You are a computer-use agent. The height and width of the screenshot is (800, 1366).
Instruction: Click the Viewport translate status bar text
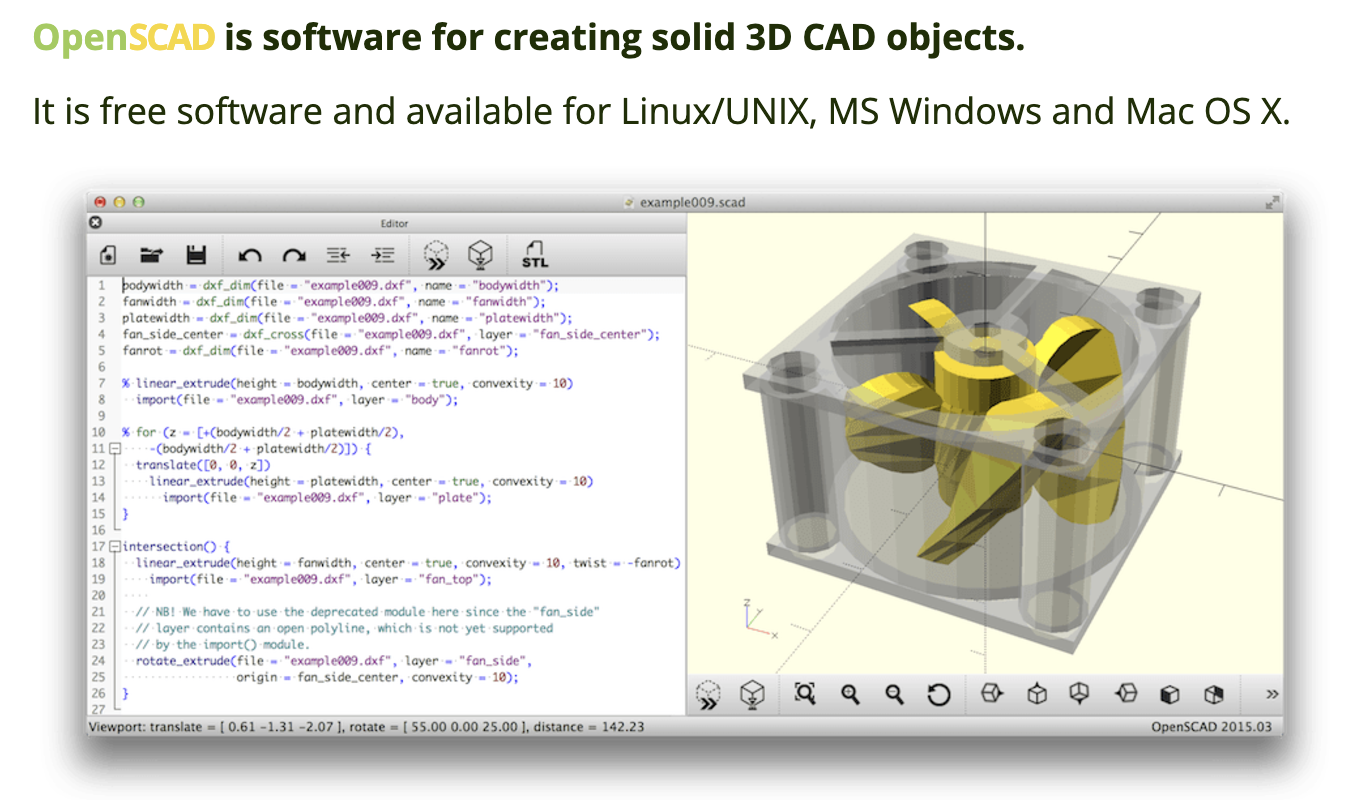(366, 727)
